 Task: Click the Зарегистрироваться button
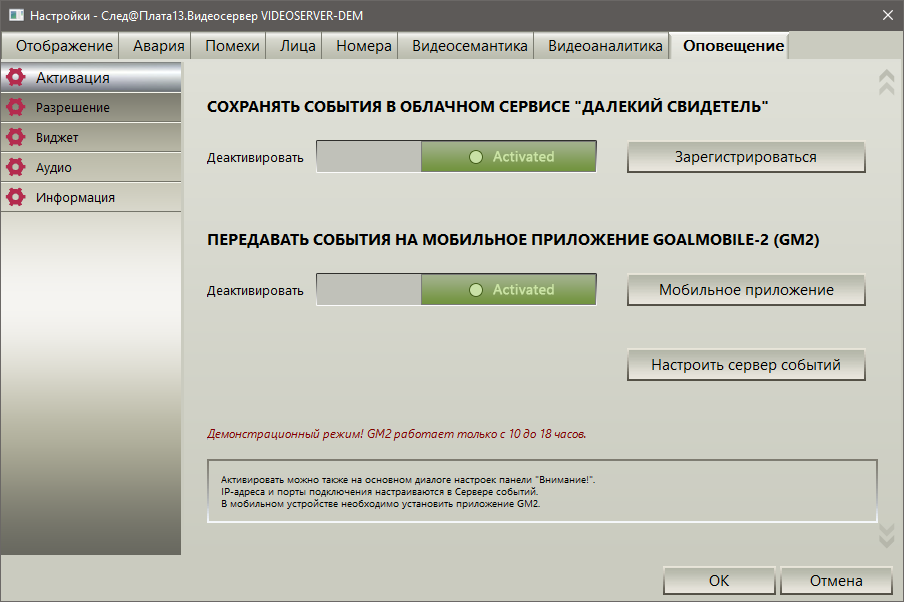746,157
